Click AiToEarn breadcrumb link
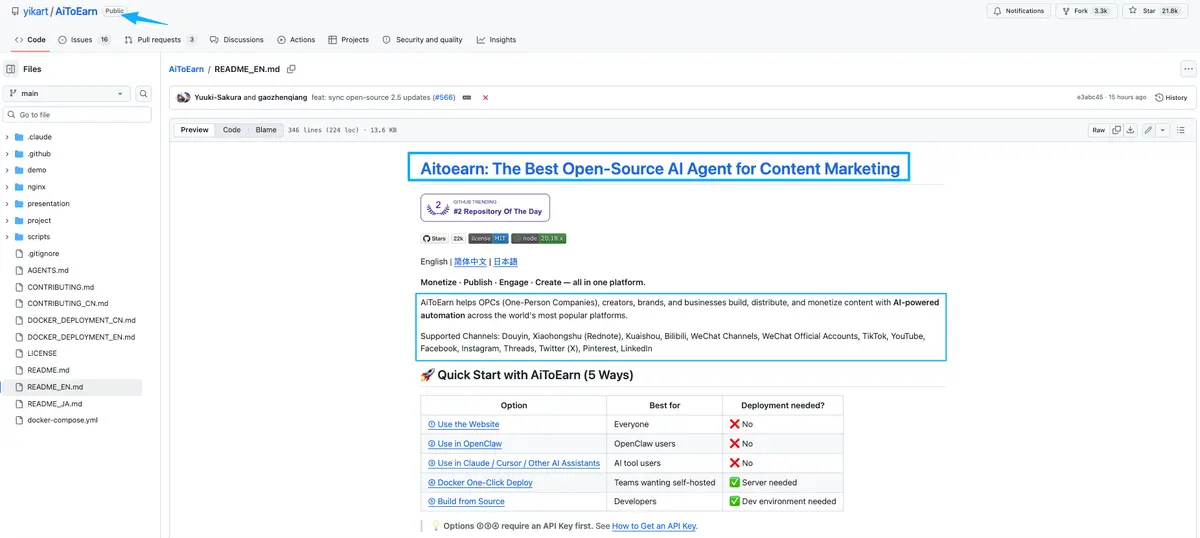The image size is (1200, 538). point(186,69)
